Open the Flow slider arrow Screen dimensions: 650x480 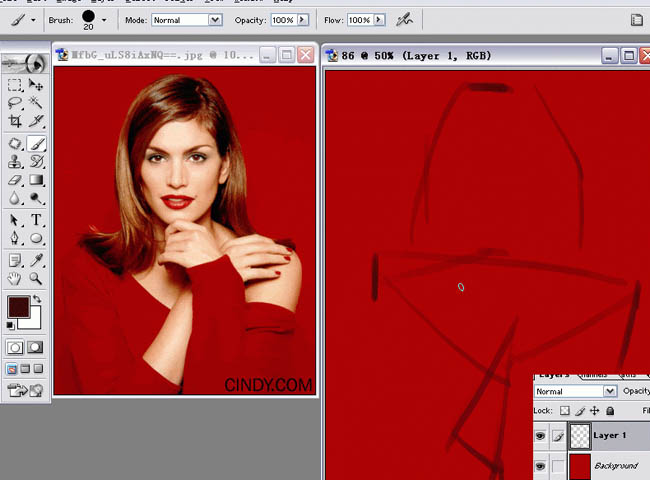[x=379, y=19]
